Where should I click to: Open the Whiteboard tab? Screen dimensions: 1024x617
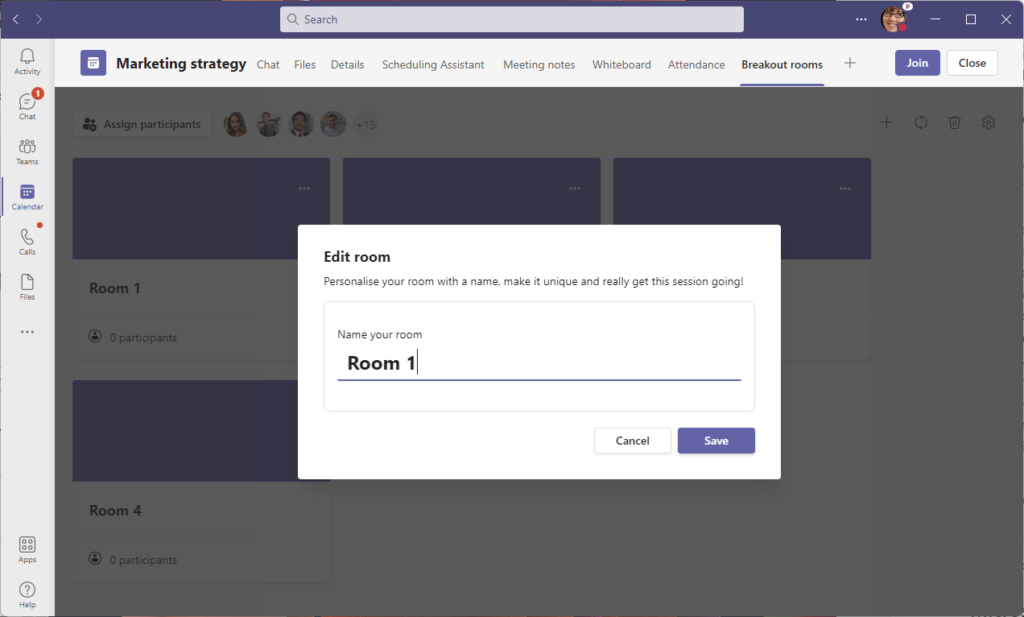click(x=622, y=65)
